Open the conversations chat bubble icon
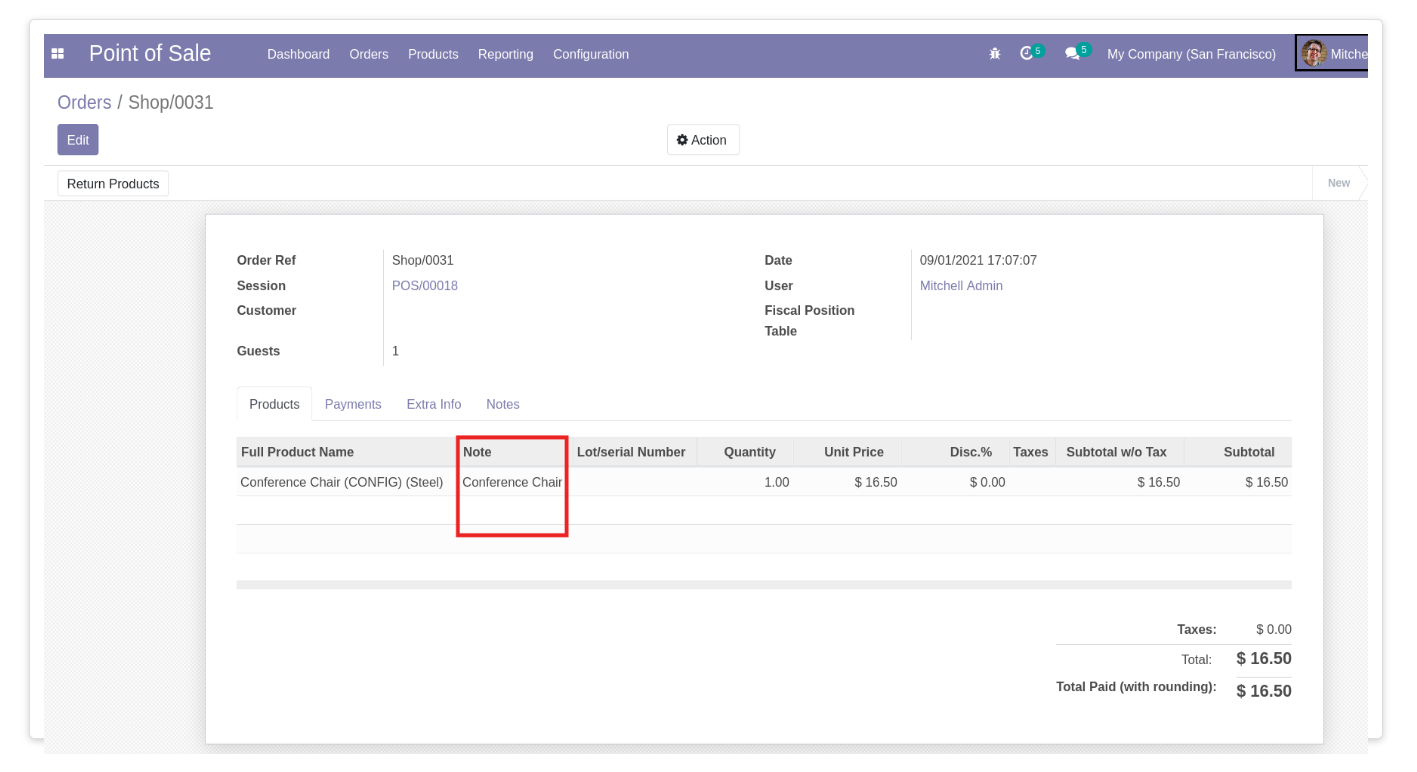This screenshot has width=1417, height=772. [x=1072, y=54]
